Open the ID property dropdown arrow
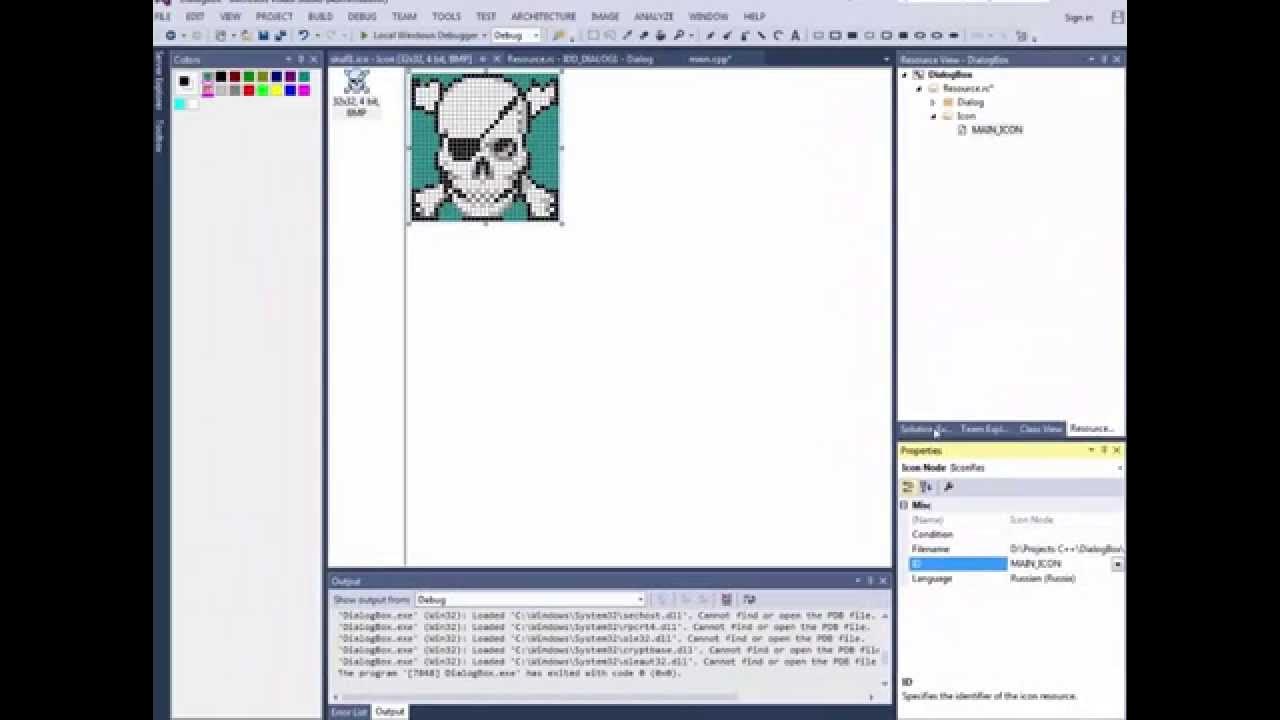Screen dimensions: 1280x720 coord(1117,564)
